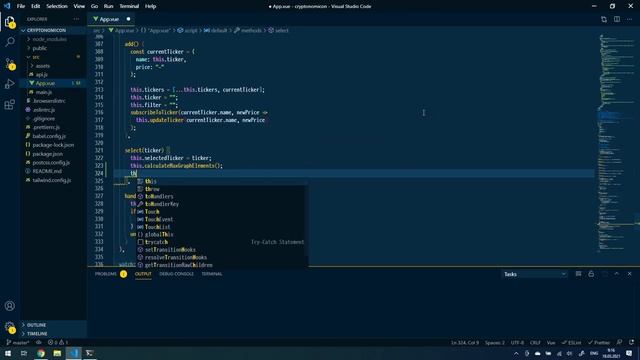Go to line via Ln 324 indicator

click(x=465, y=342)
